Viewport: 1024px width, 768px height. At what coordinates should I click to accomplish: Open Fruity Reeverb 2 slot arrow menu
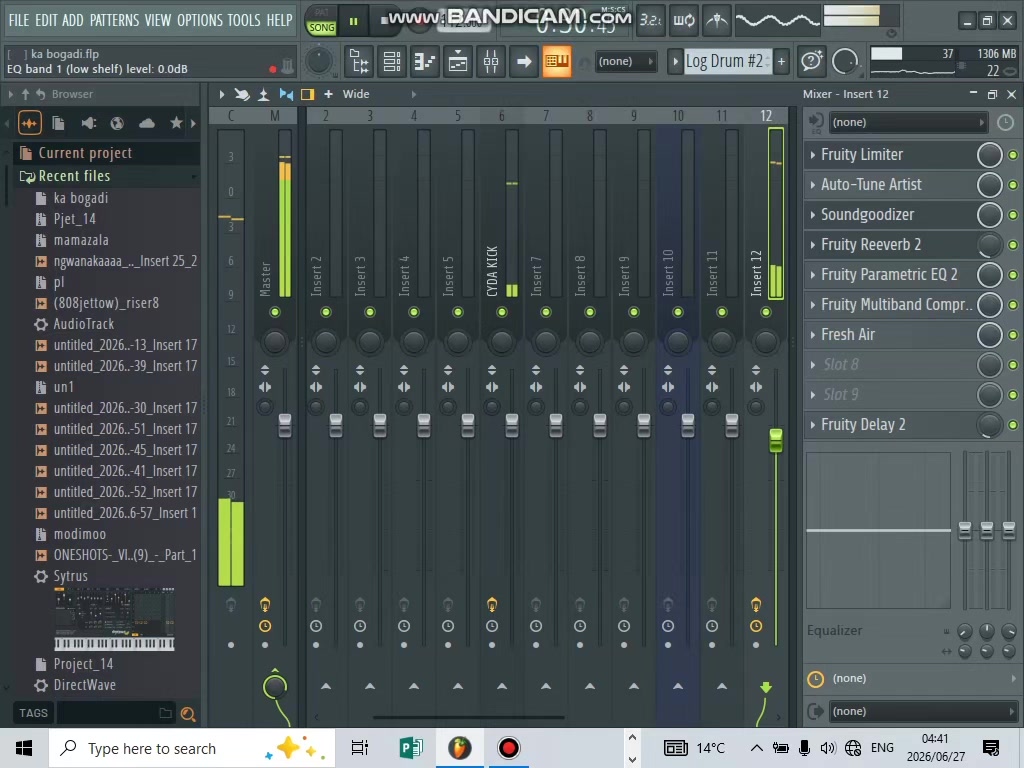coord(812,245)
